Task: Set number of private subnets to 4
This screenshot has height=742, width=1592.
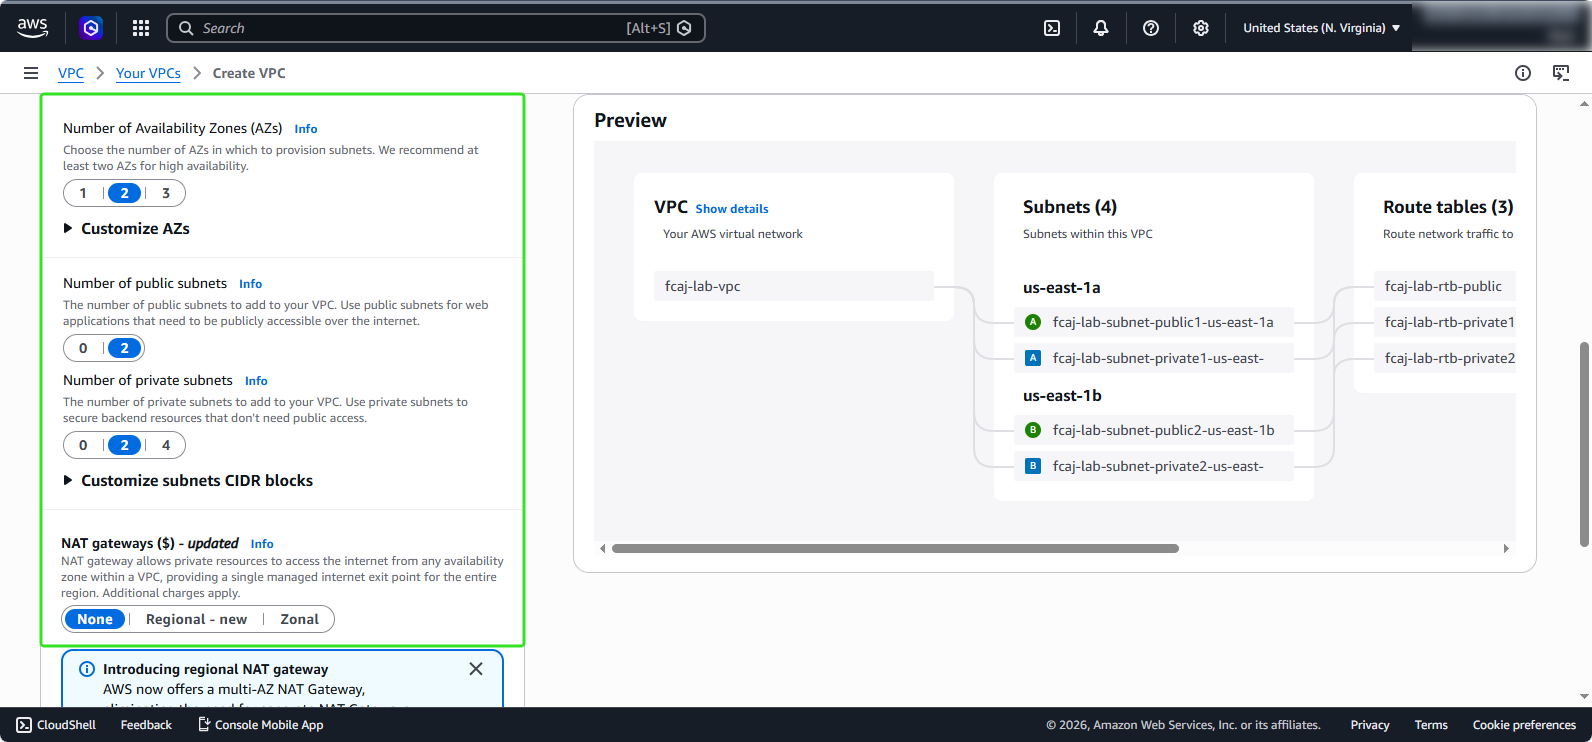Action: 166,445
